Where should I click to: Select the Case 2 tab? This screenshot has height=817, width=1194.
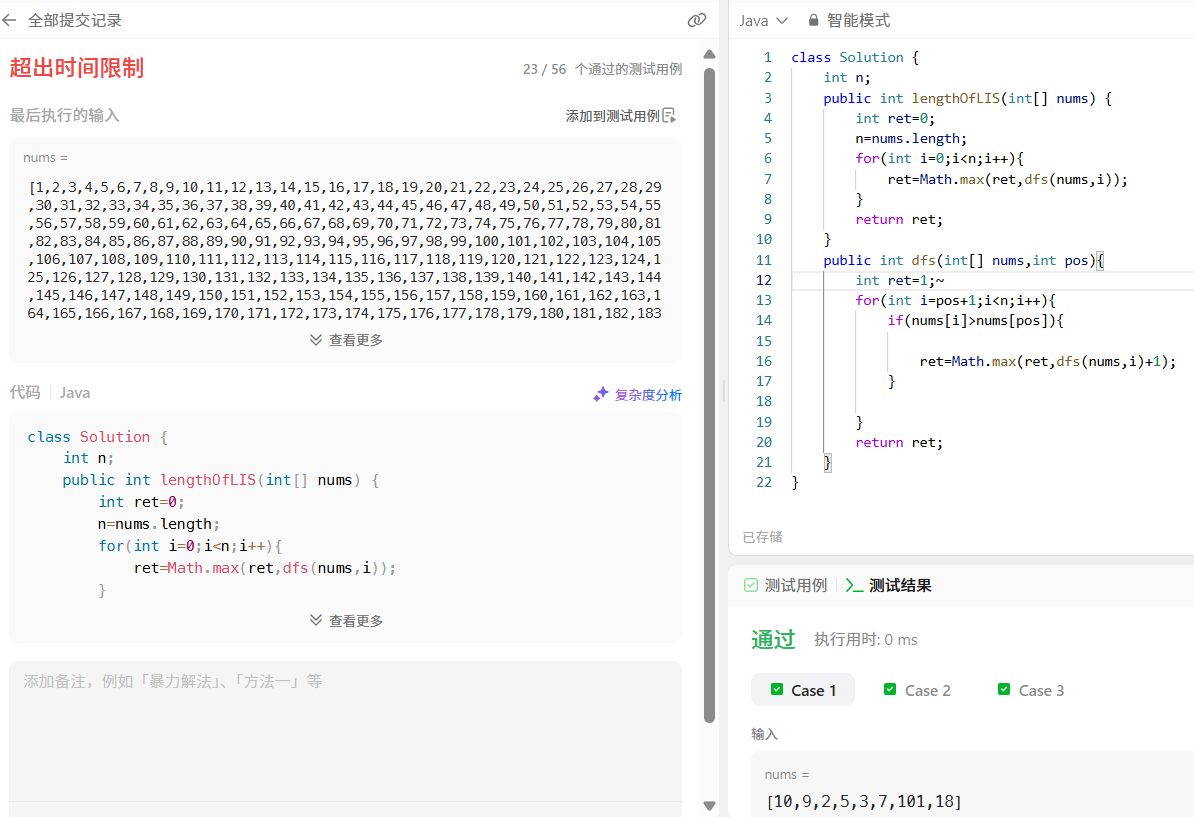[x=917, y=690]
